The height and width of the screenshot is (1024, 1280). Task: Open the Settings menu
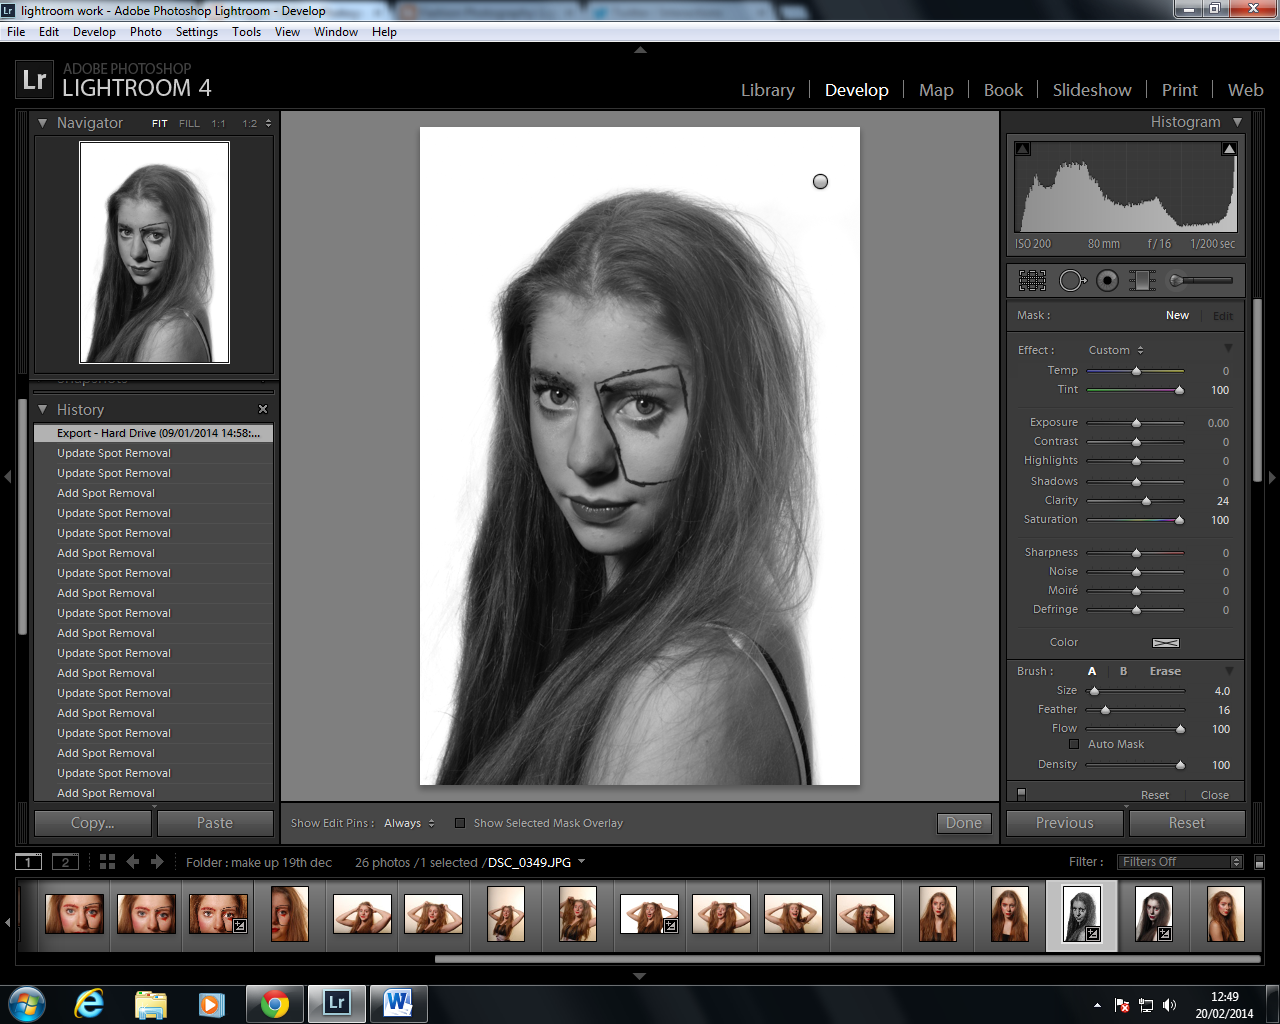pos(196,32)
